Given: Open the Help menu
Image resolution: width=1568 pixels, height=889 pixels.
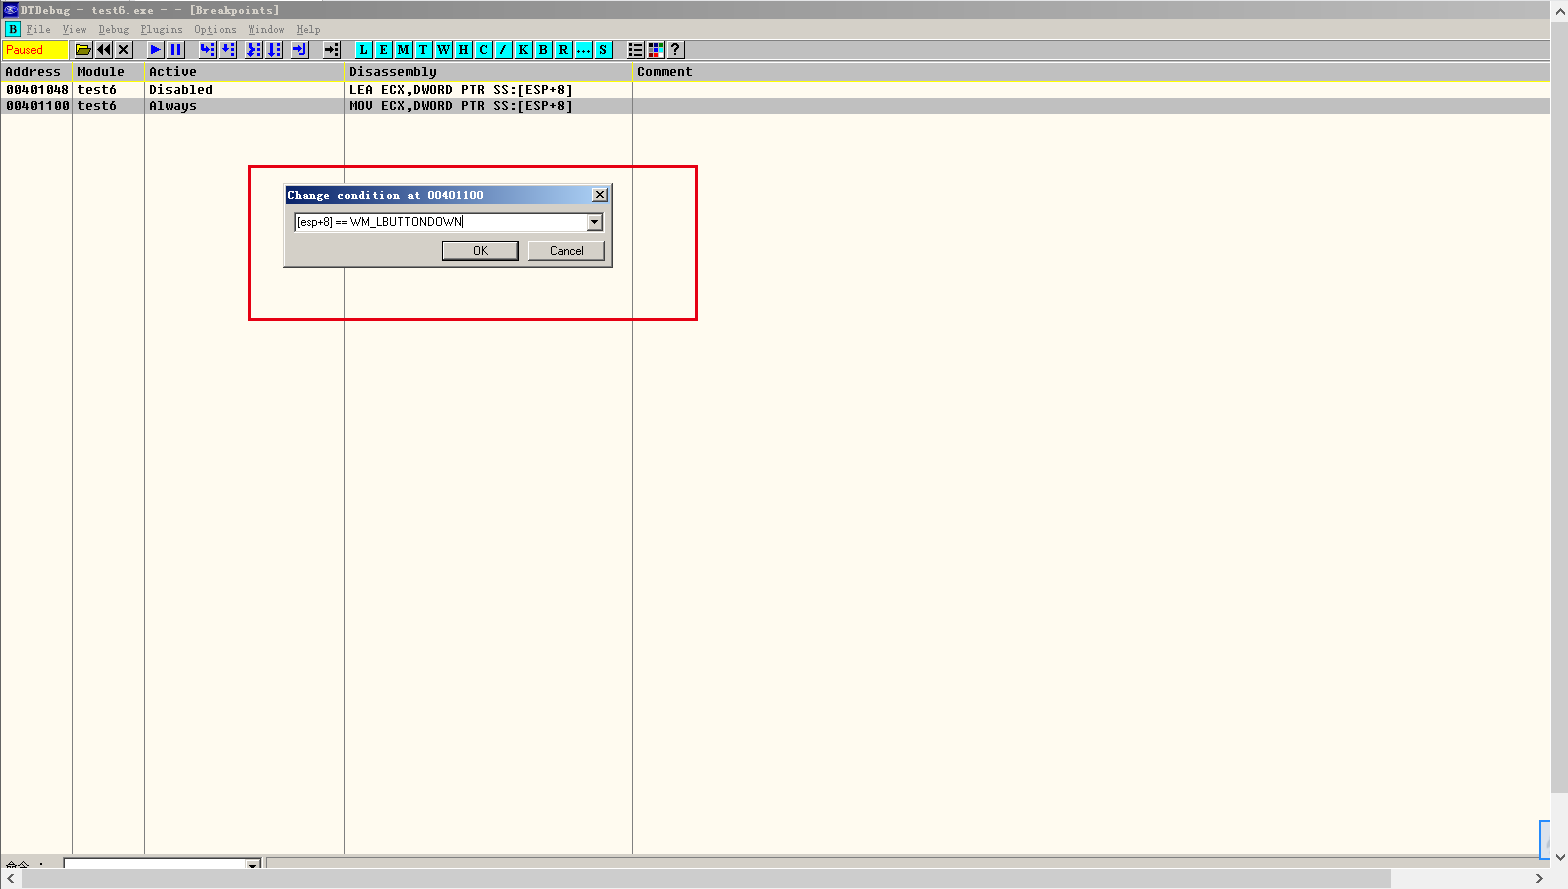Looking at the screenshot, I should [308, 30].
